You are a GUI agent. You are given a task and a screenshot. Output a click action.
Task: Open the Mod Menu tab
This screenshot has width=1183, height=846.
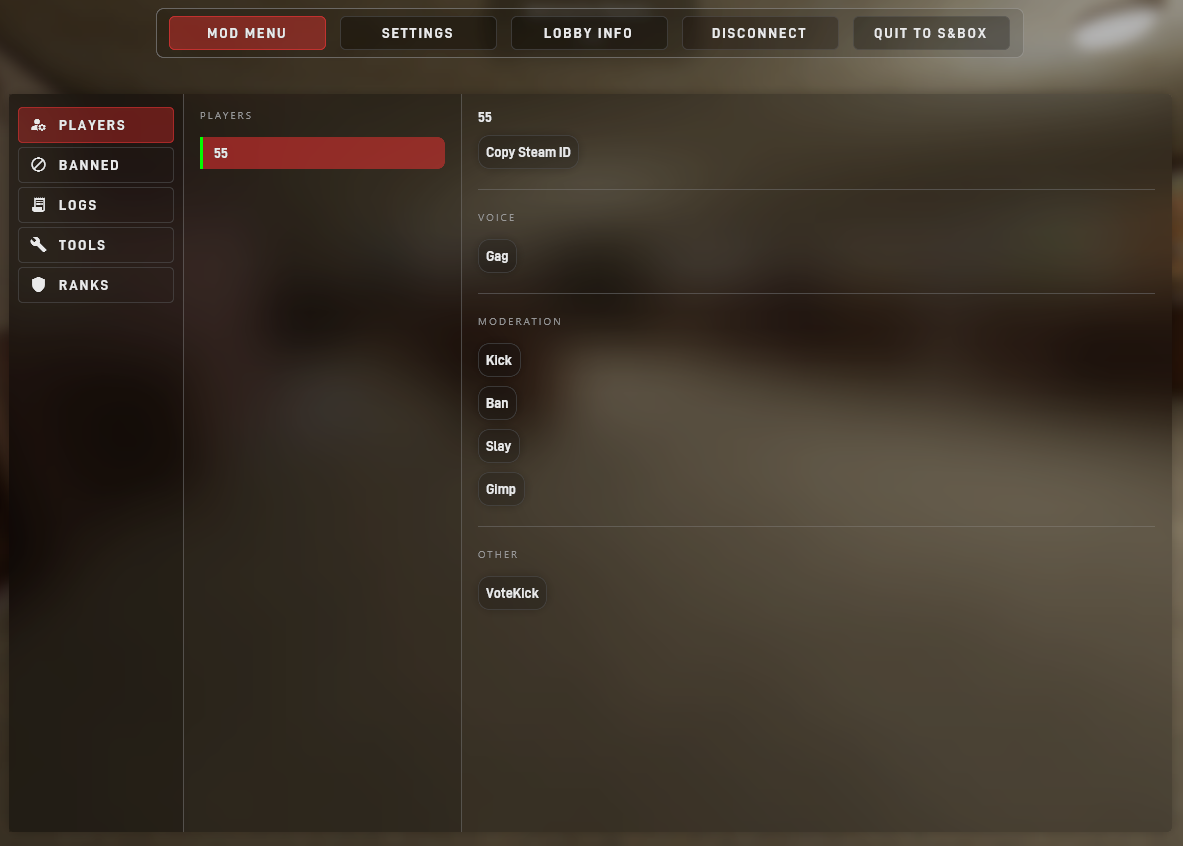coord(247,33)
